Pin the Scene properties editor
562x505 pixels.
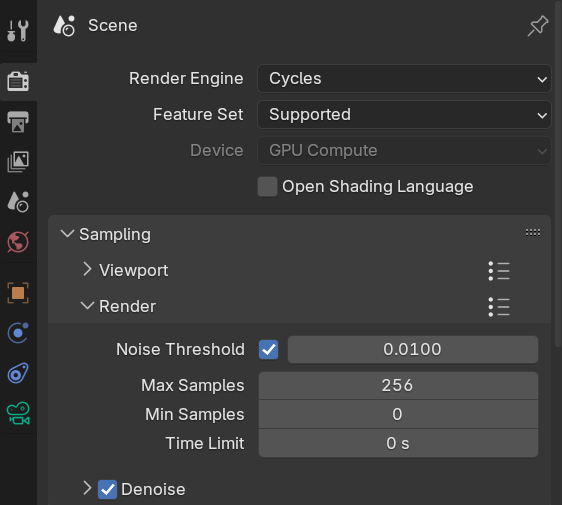click(x=538, y=26)
